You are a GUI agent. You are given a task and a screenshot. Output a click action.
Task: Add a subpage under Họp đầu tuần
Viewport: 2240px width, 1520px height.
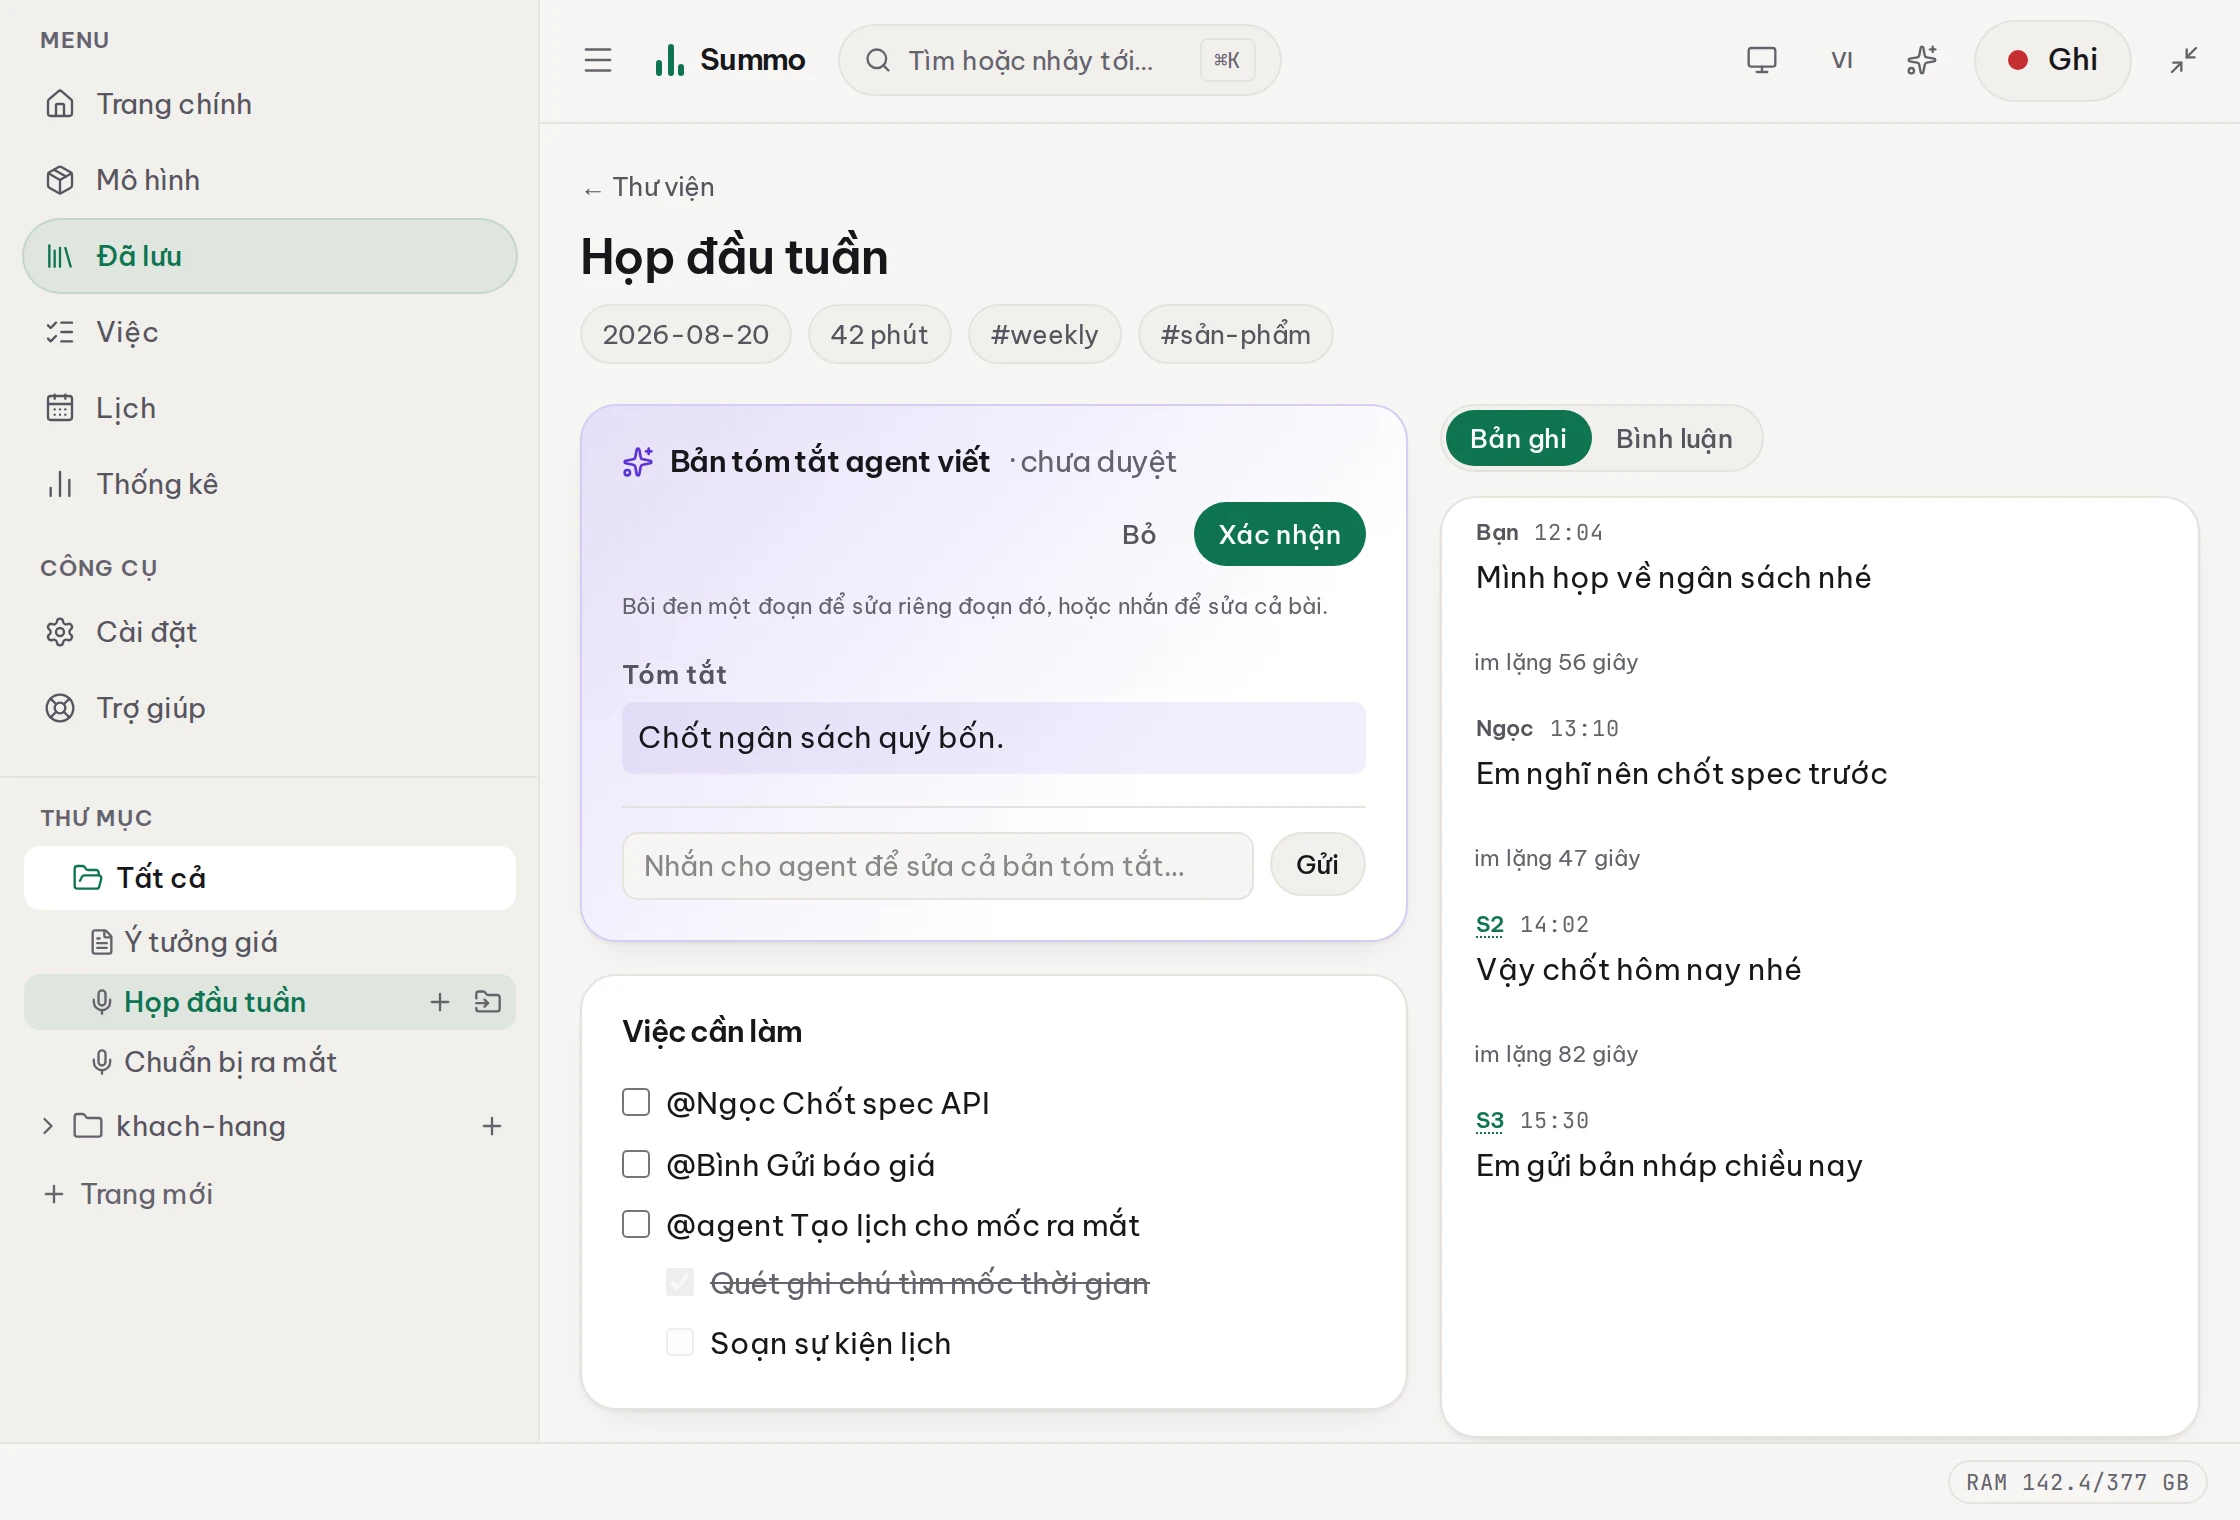coord(440,1002)
